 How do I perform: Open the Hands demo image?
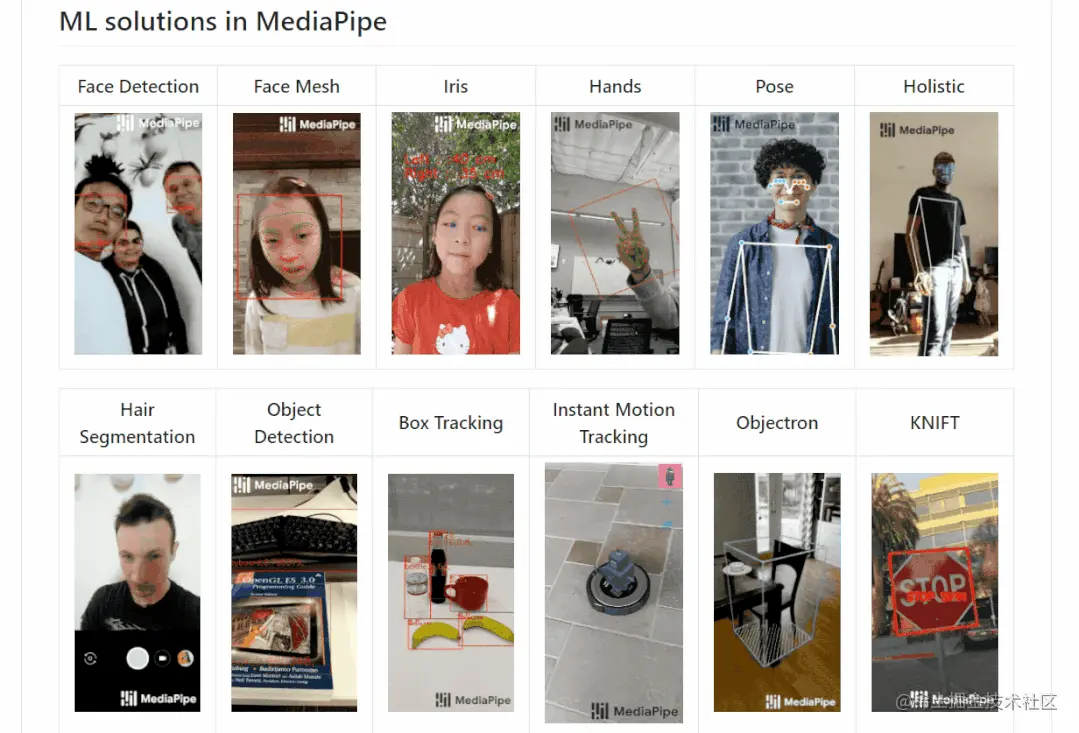click(615, 233)
